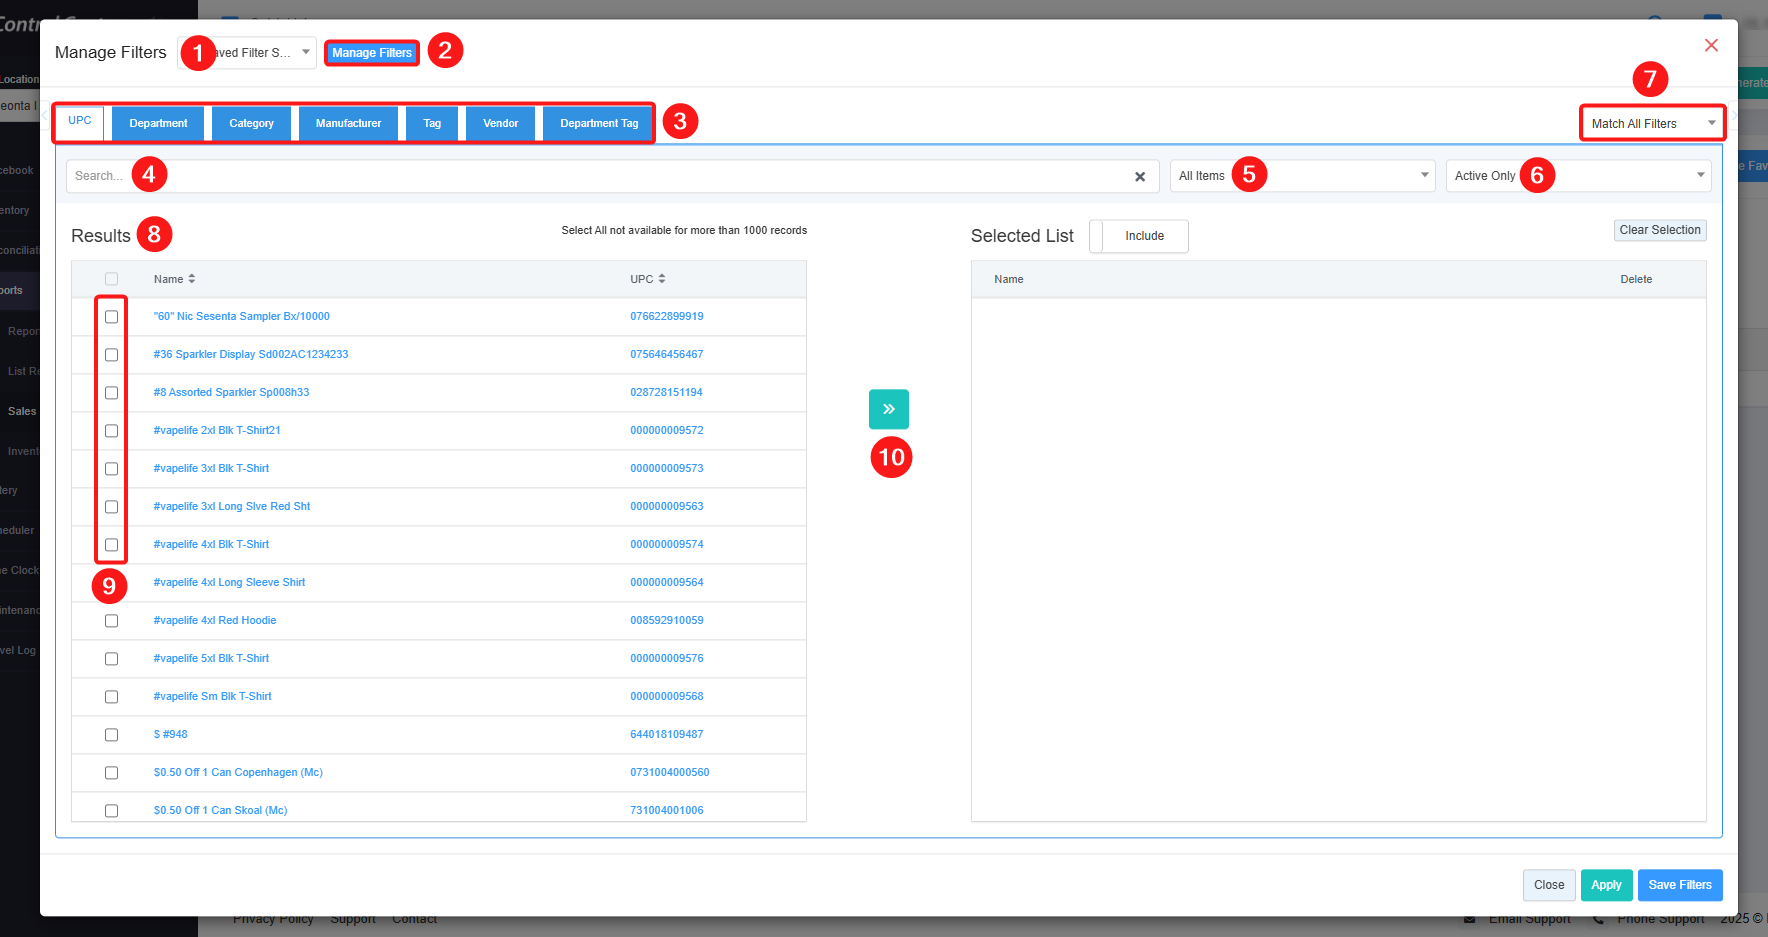Sort results by Name column arrows
Screen dimensions: 1768x937
point(192,279)
